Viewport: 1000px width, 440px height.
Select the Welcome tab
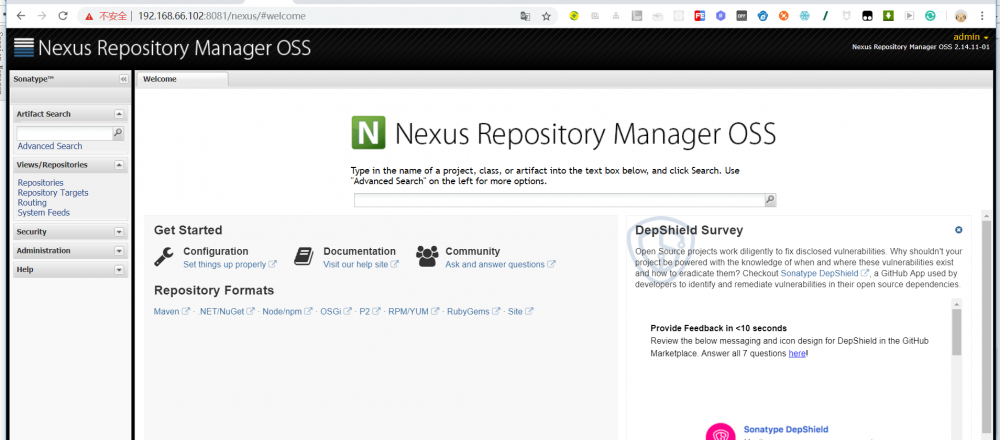click(182, 79)
